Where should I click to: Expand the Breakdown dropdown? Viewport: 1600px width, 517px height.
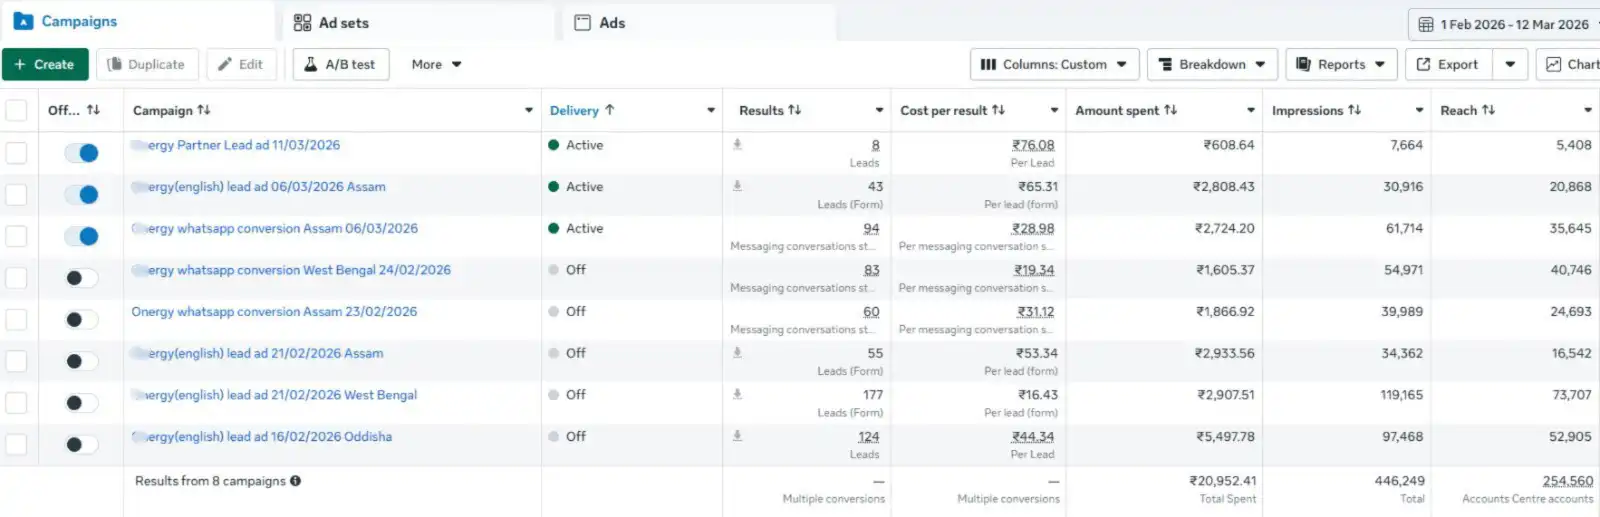1211,64
